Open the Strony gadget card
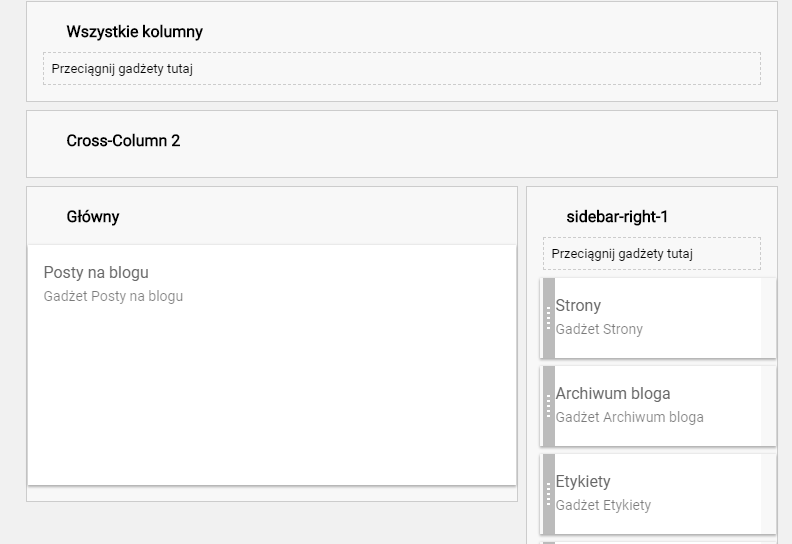The width and height of the screenshot is (792, 544). point(658,318)
